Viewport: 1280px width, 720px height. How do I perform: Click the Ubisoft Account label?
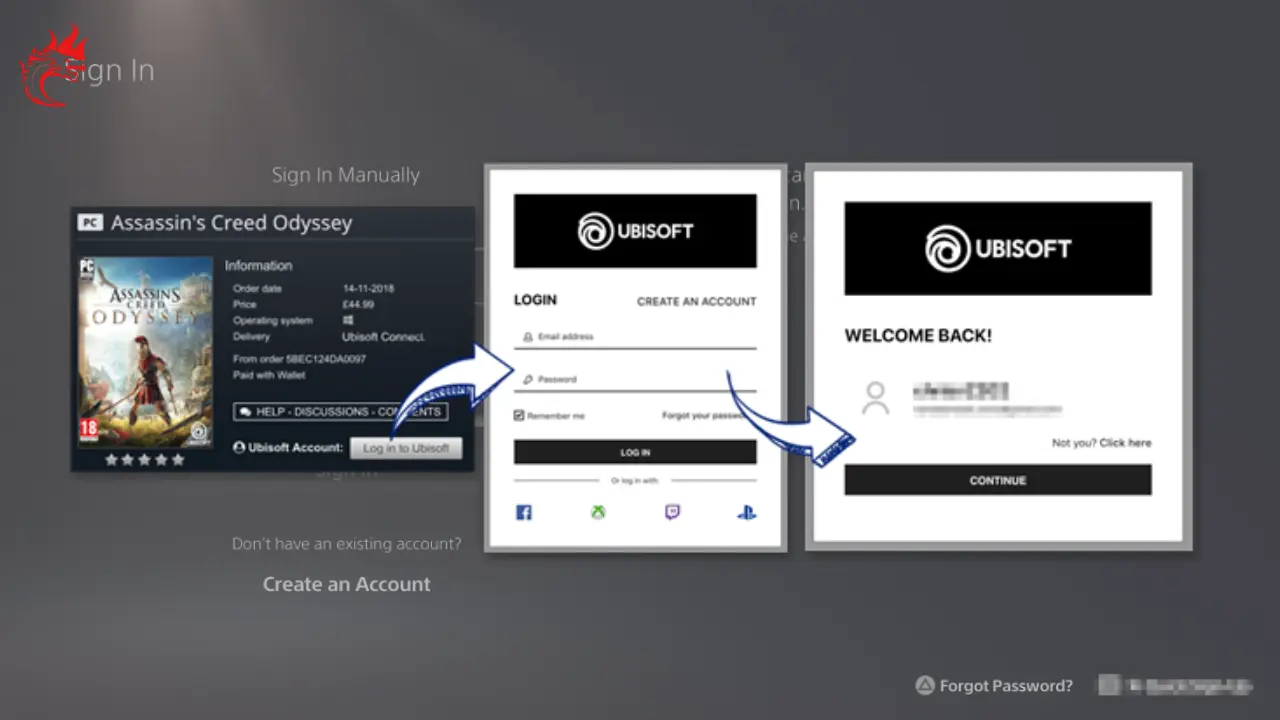(288, 448)
